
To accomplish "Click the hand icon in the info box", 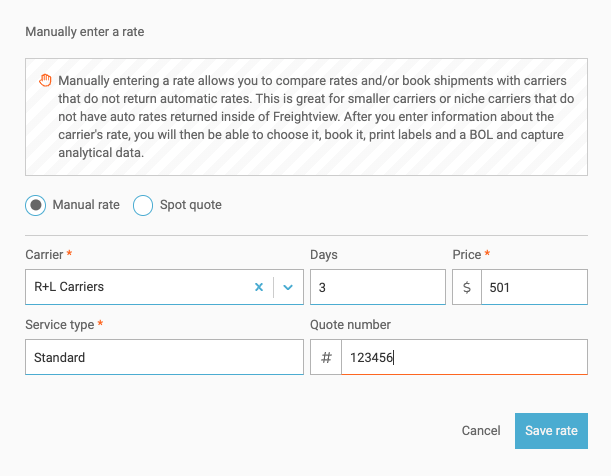I will (45, 80).
